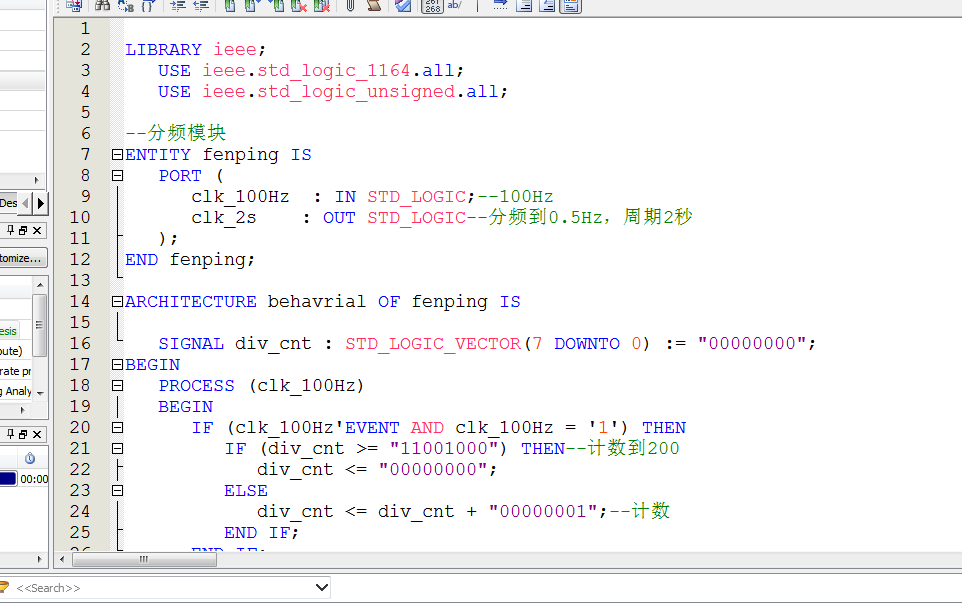
Task: Collapse the ARCHITECTURE behavrial fold
Action: (x=117, y=301)
